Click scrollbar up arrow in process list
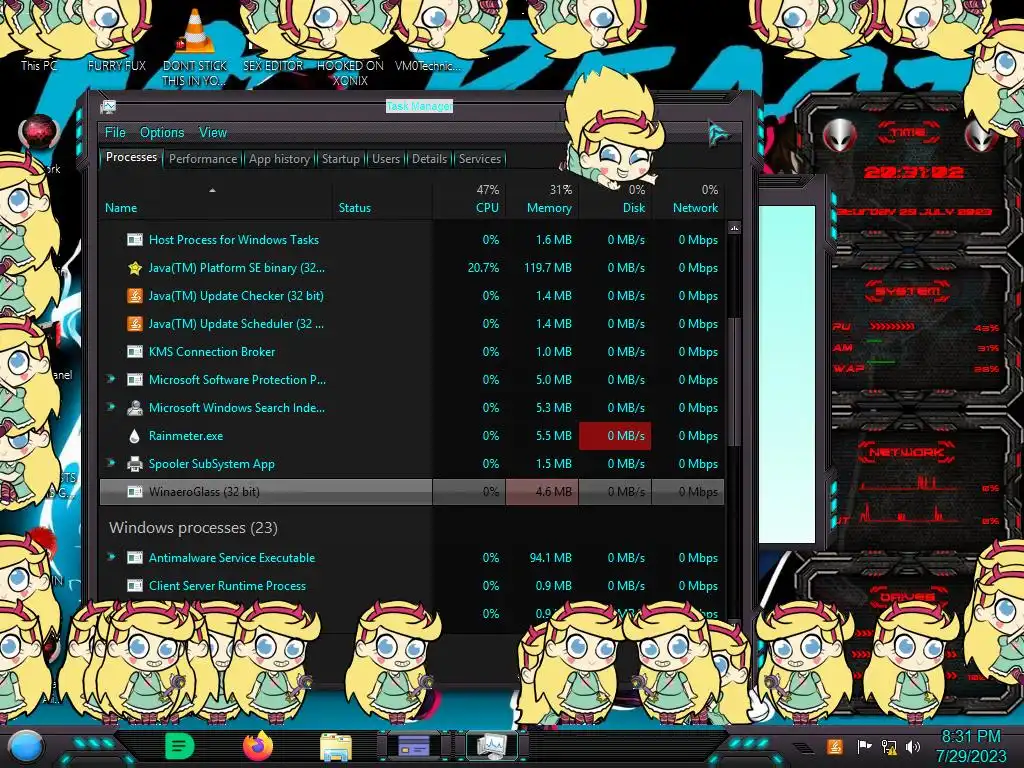 coord(735,228)
